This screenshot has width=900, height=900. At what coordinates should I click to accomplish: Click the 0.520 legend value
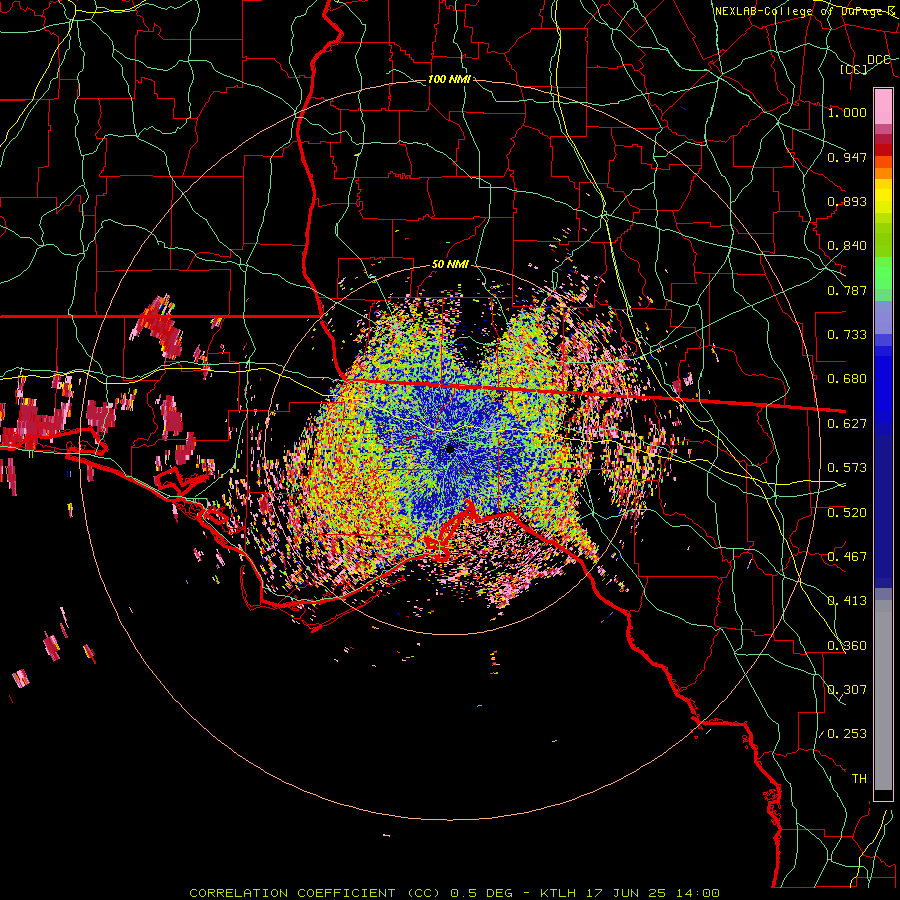847,513
